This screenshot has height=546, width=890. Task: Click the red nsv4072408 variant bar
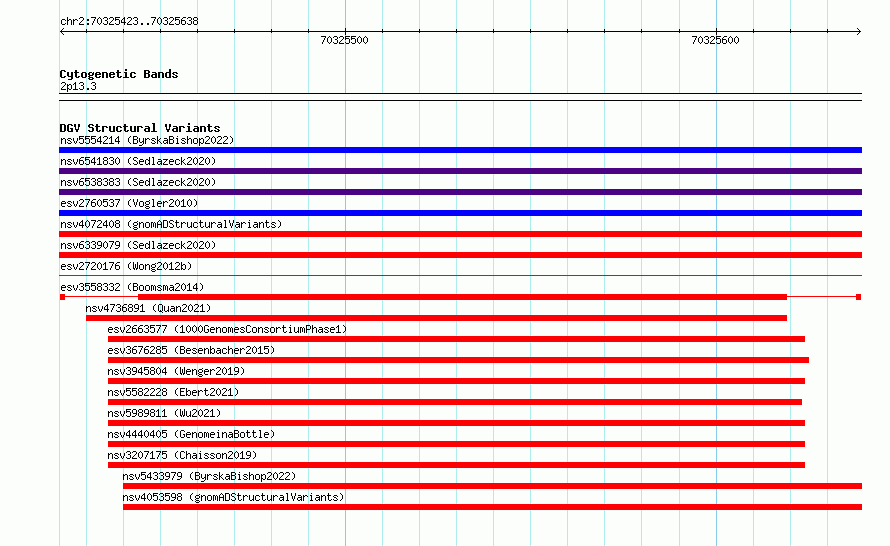coord(460,234)
